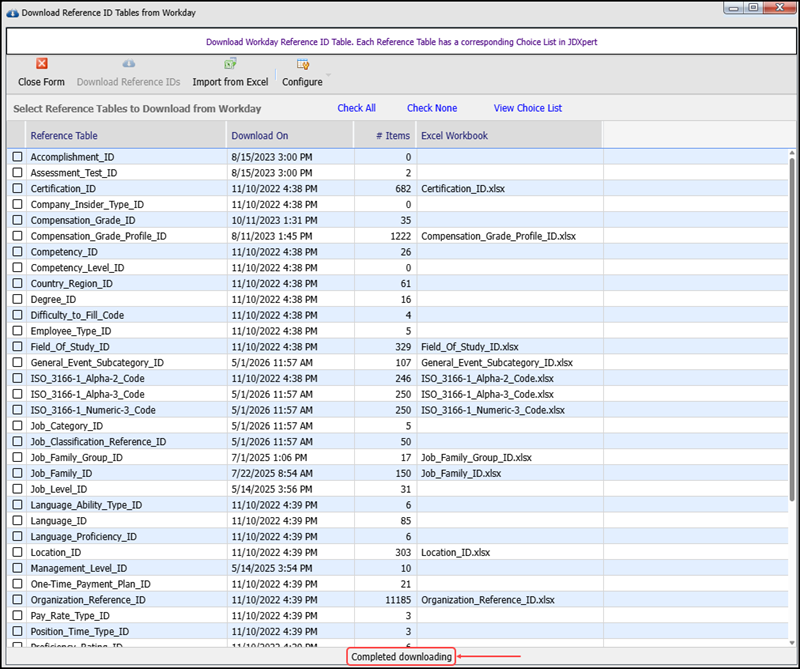
Task: Sort by the # Items column header
Action: (385, 136)
